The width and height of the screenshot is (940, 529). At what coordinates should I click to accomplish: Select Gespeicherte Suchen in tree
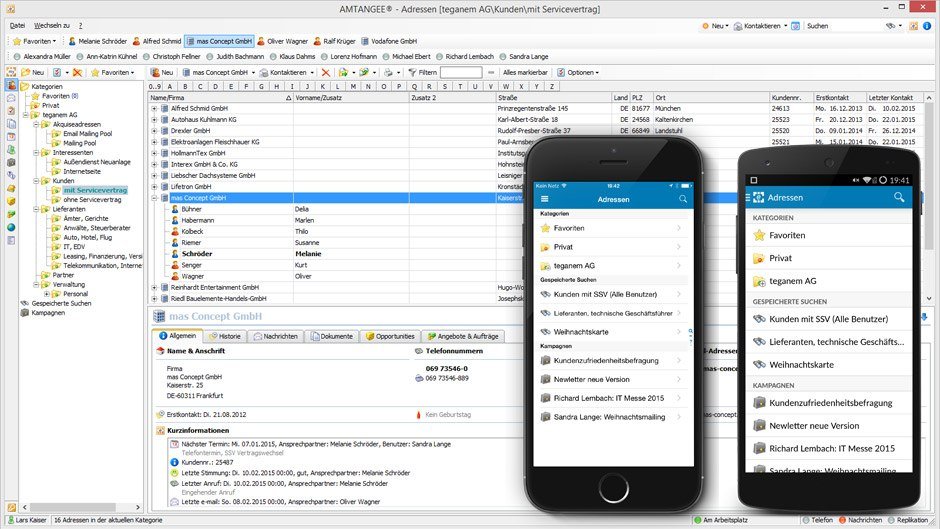61,303
